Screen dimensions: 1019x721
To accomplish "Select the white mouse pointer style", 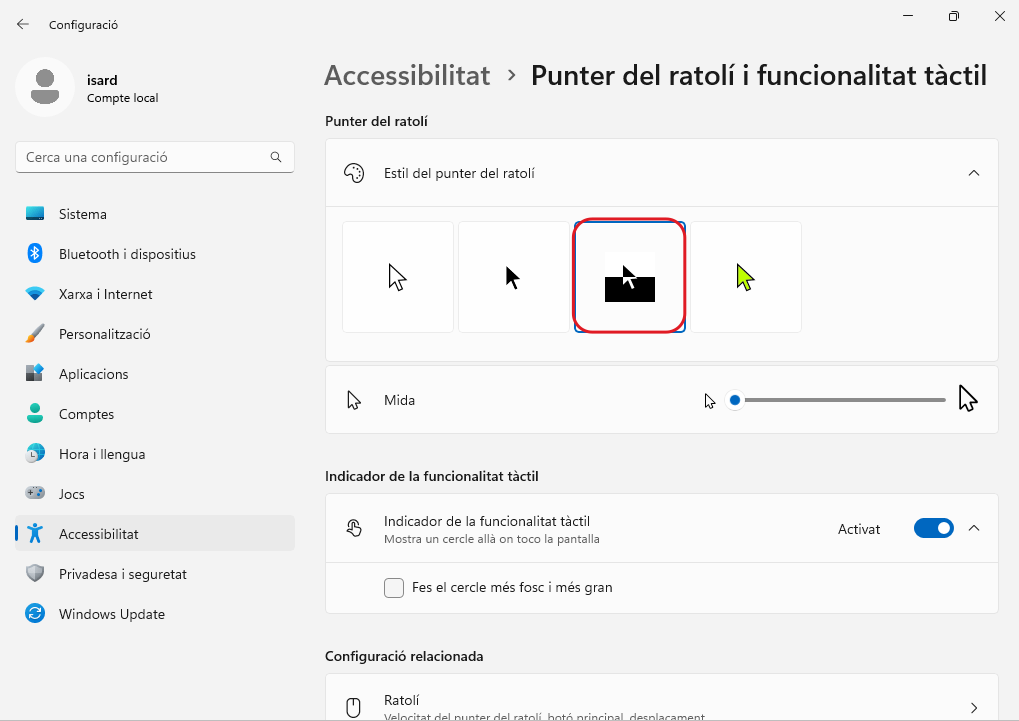I will click(398, 277).
